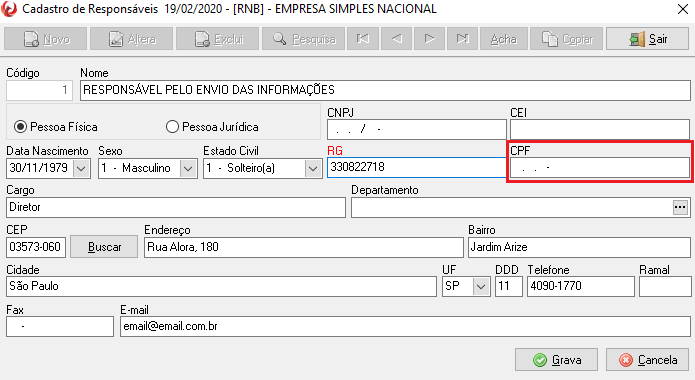
Task: Open the Data Nascimento date dropdown
Action: [81, 168]
